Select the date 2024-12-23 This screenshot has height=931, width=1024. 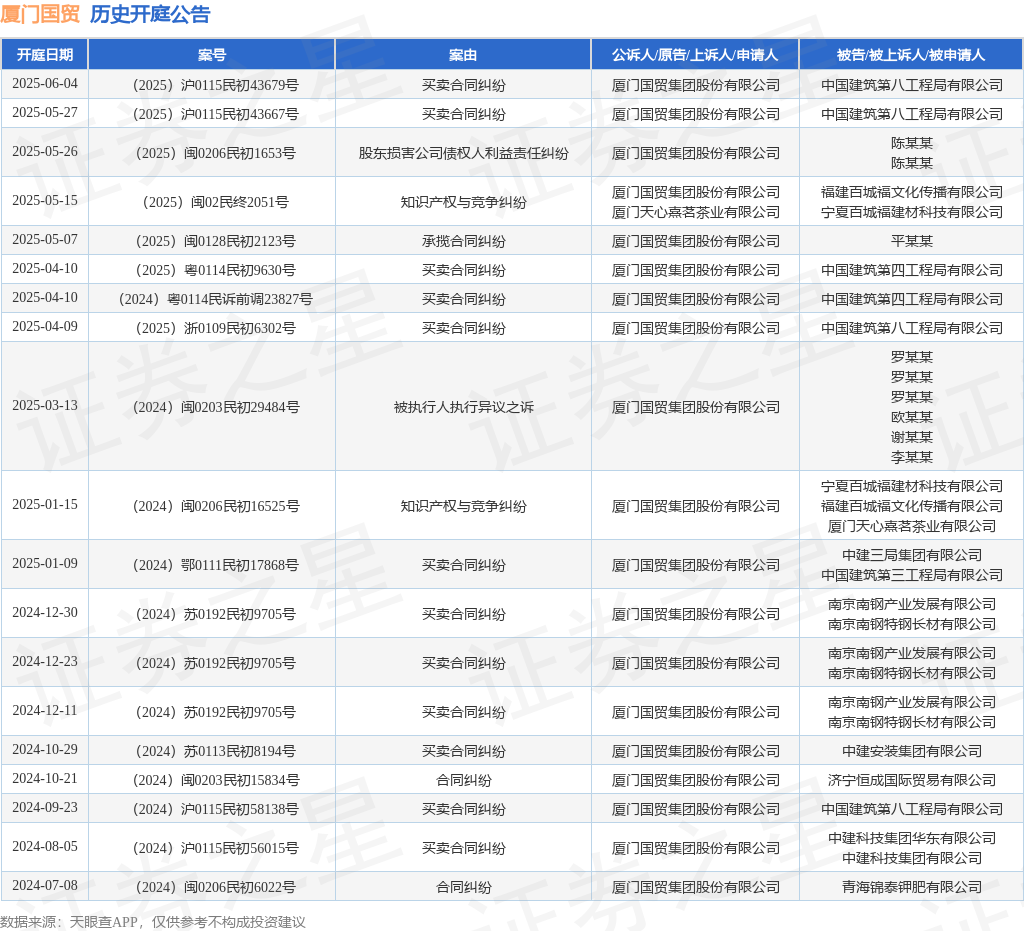click(x=44, y=661)
